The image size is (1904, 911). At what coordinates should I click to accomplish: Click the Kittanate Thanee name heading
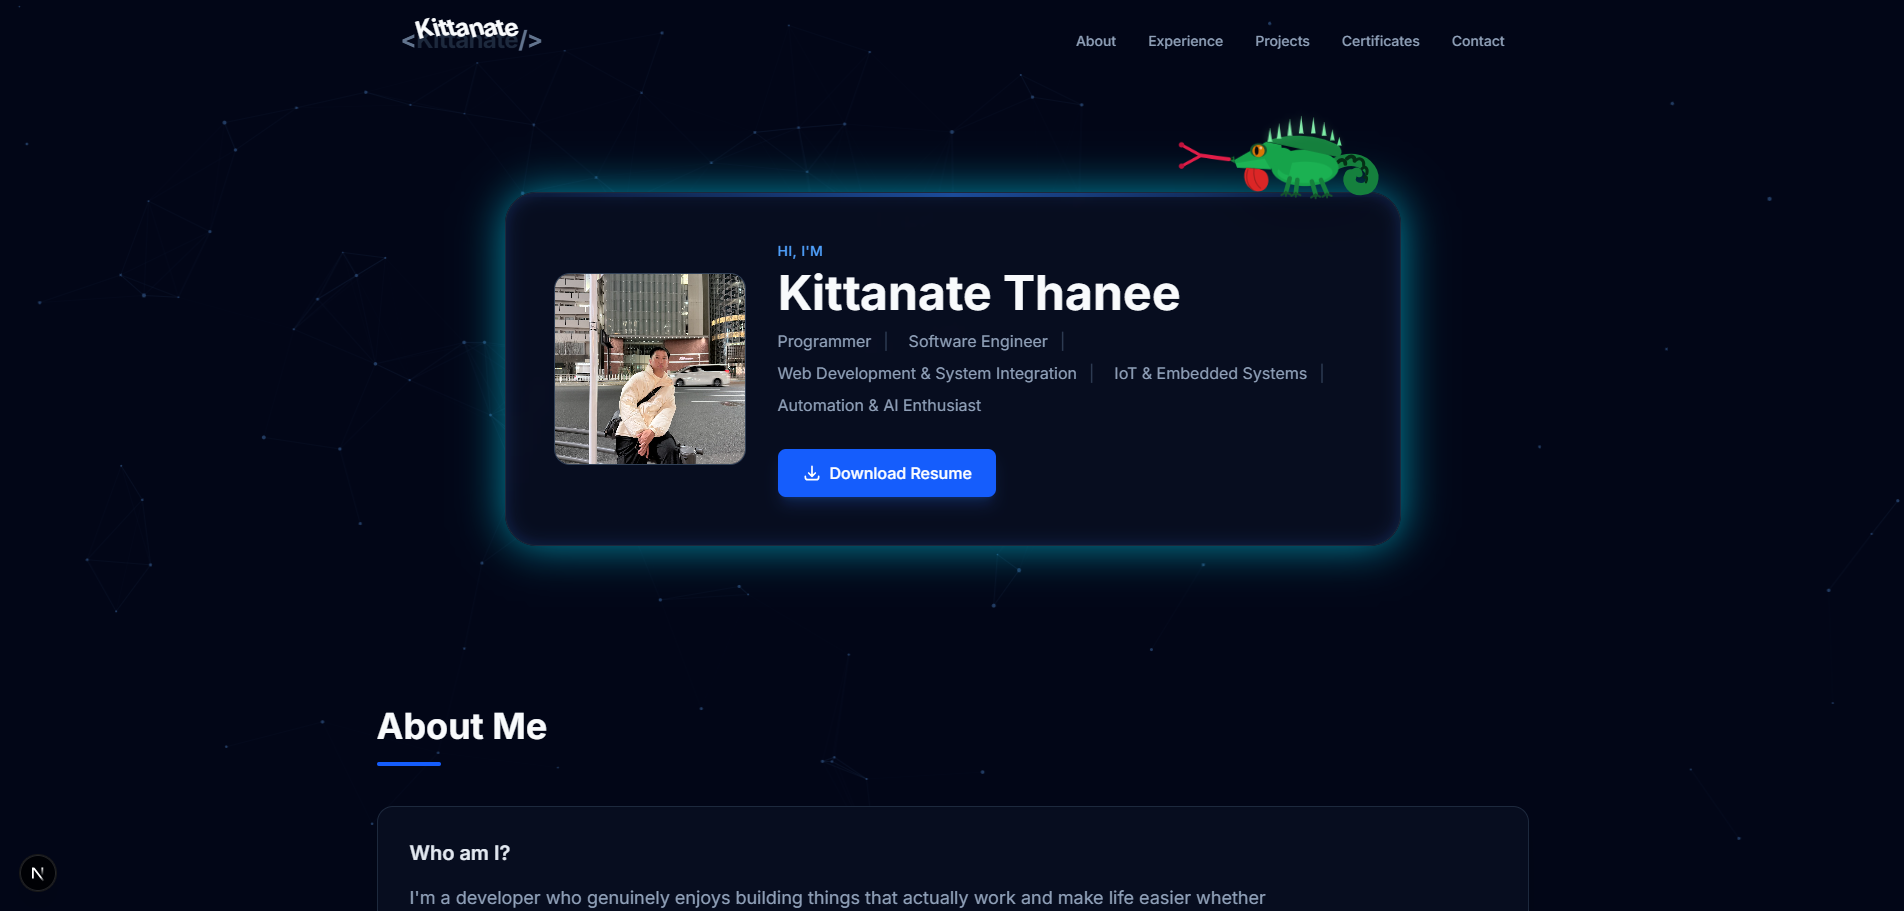(979, 293)
